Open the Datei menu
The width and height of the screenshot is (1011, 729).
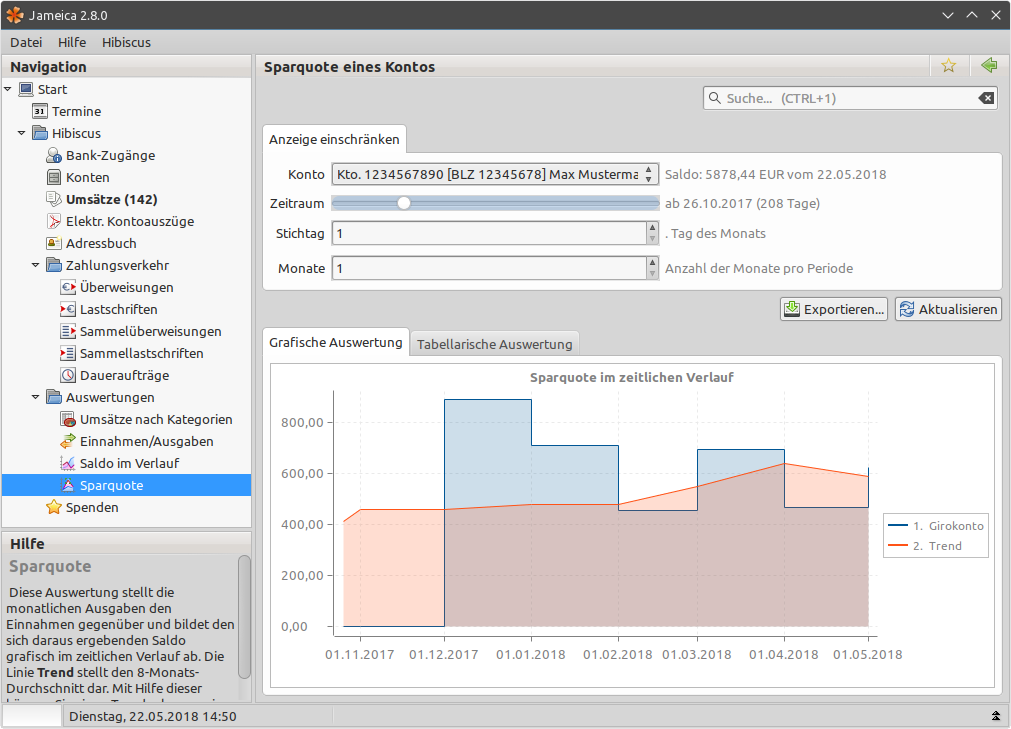pyautogui.click(x=26, y=42)
